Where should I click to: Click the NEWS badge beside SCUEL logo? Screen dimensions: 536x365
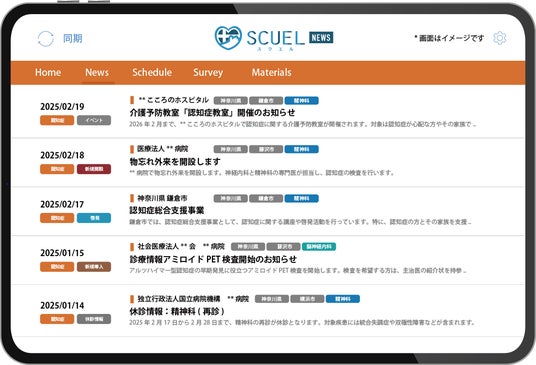[x=321, y=38]
